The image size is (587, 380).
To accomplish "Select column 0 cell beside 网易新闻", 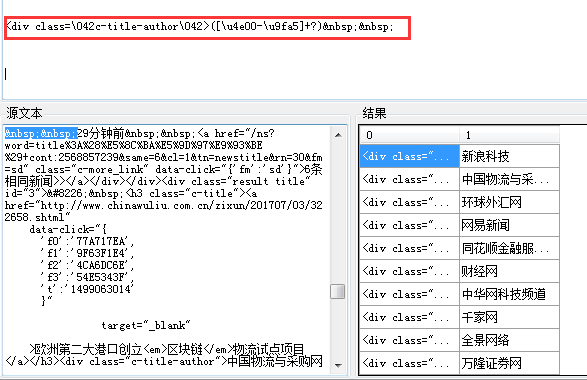I will tap(410, 225).
